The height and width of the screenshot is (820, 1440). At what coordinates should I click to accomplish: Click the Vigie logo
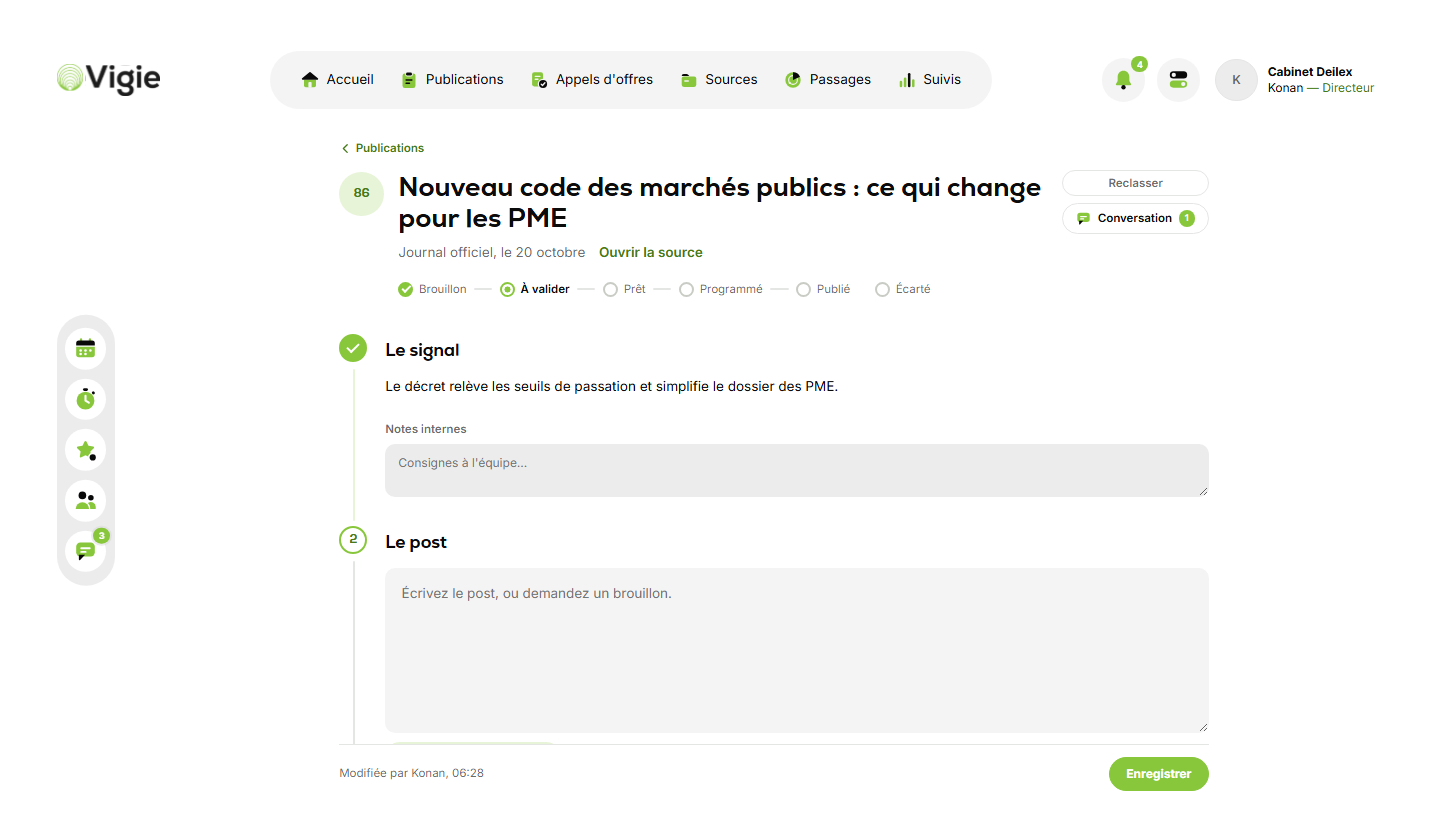[x=109, y=79]
